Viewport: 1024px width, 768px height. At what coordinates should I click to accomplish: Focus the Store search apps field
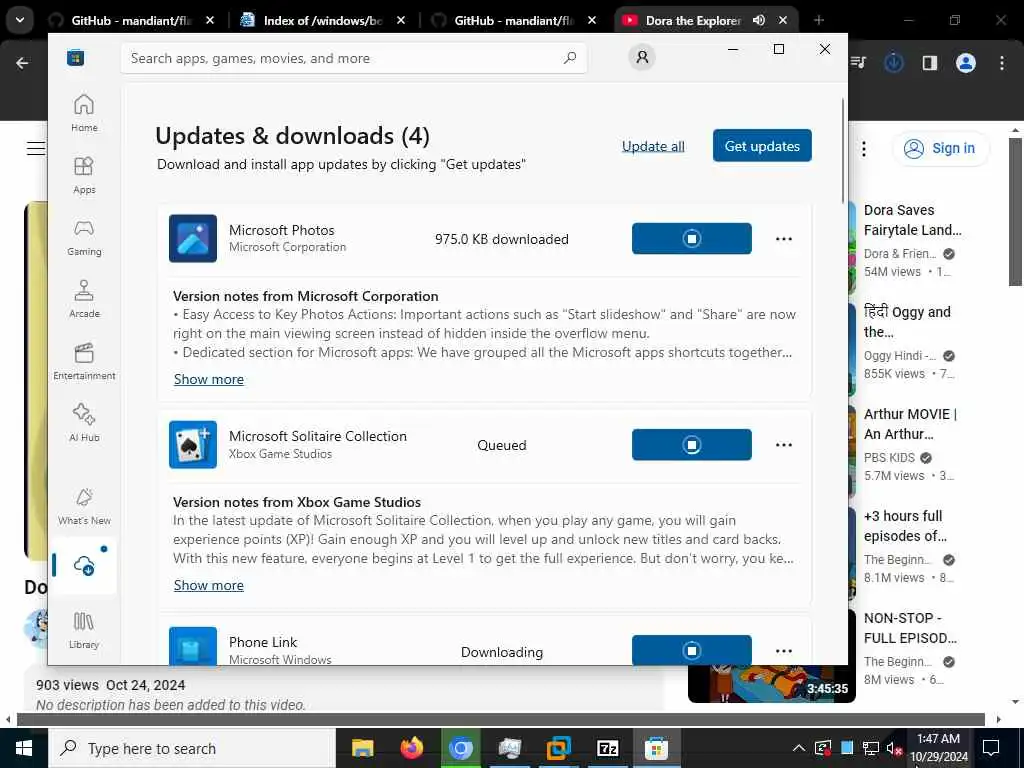[354, 58]
